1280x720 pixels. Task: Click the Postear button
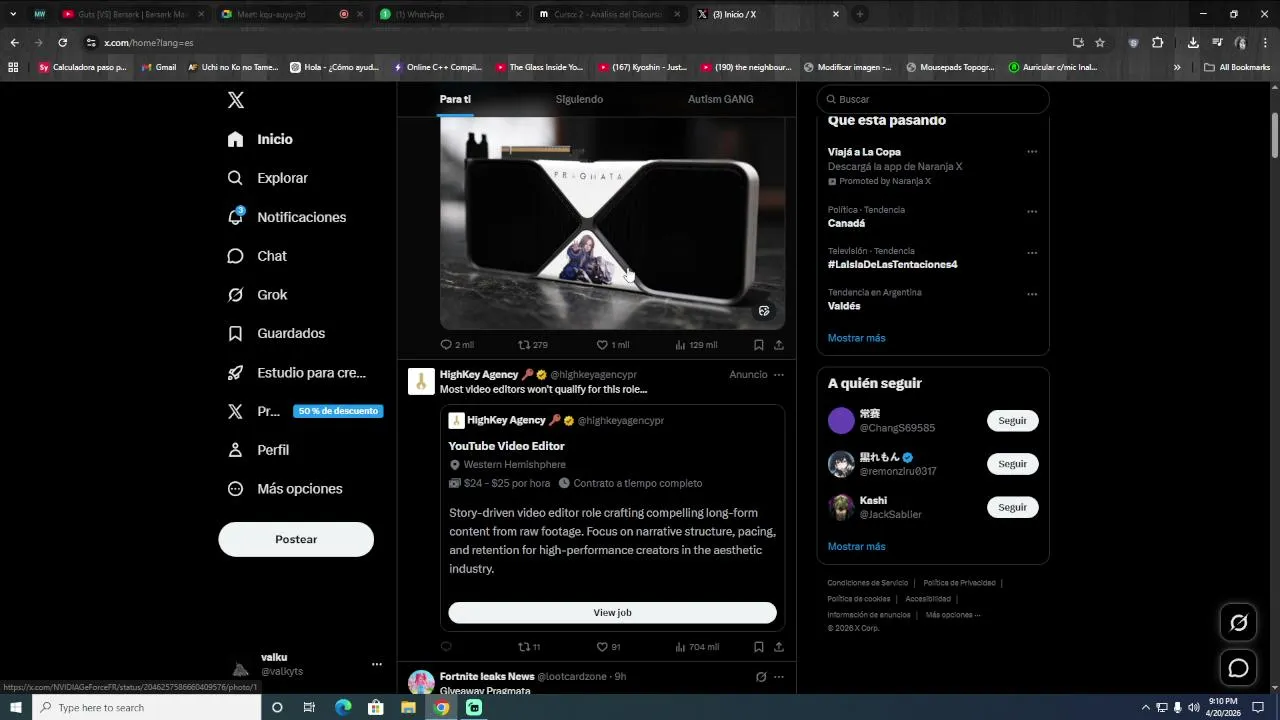(x=296, y=539)
